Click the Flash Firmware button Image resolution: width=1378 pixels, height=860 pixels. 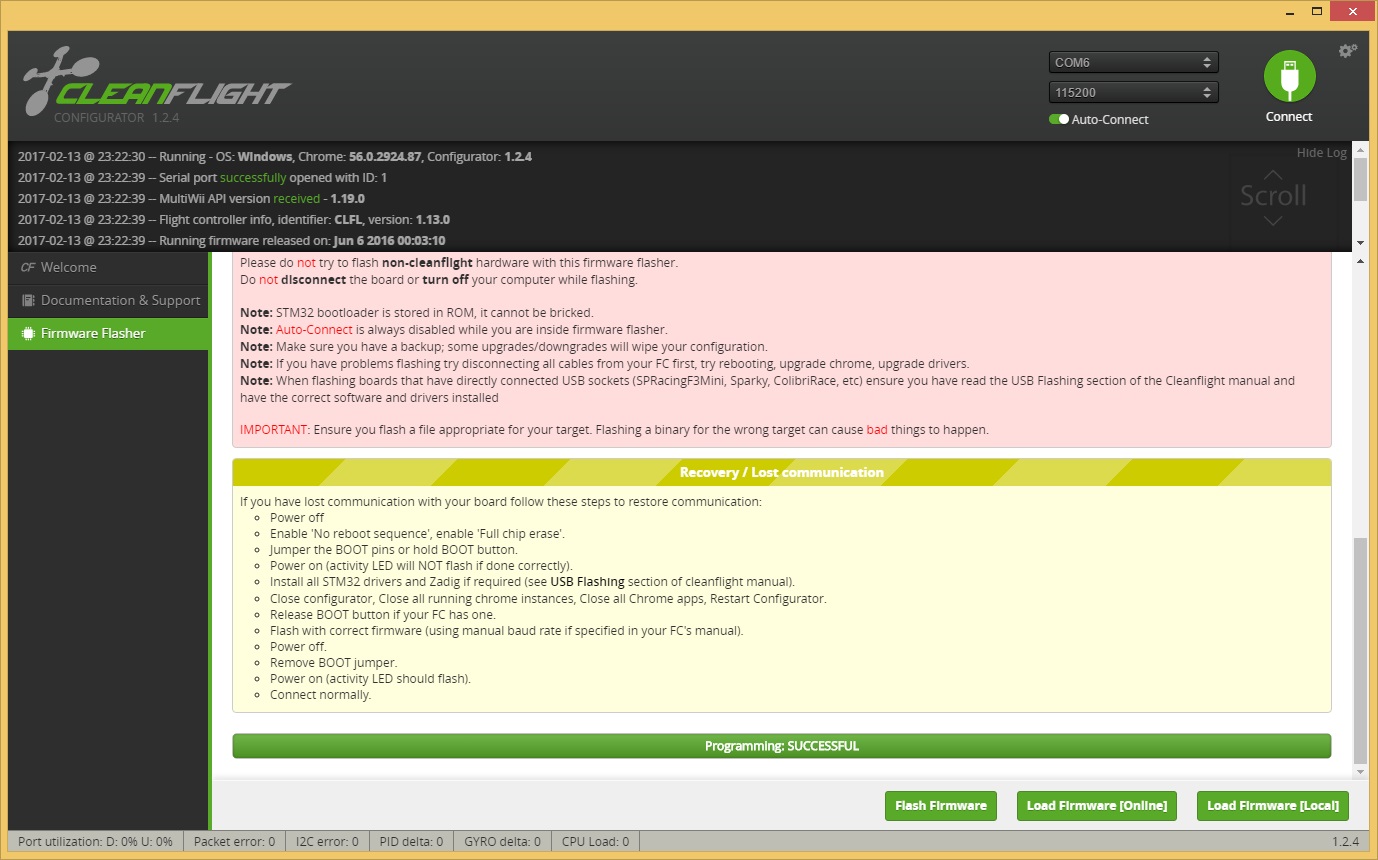tap(941, 806)
